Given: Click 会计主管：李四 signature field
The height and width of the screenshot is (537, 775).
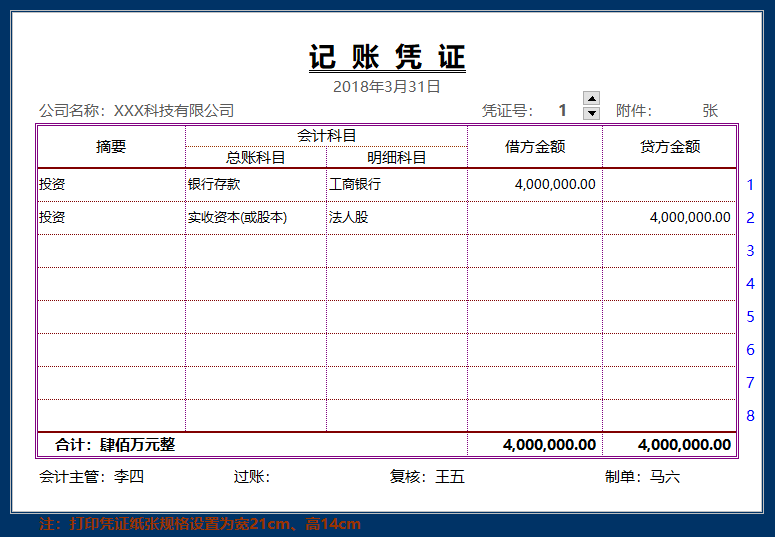Looking at the screenshot, I should pos(91,477).
